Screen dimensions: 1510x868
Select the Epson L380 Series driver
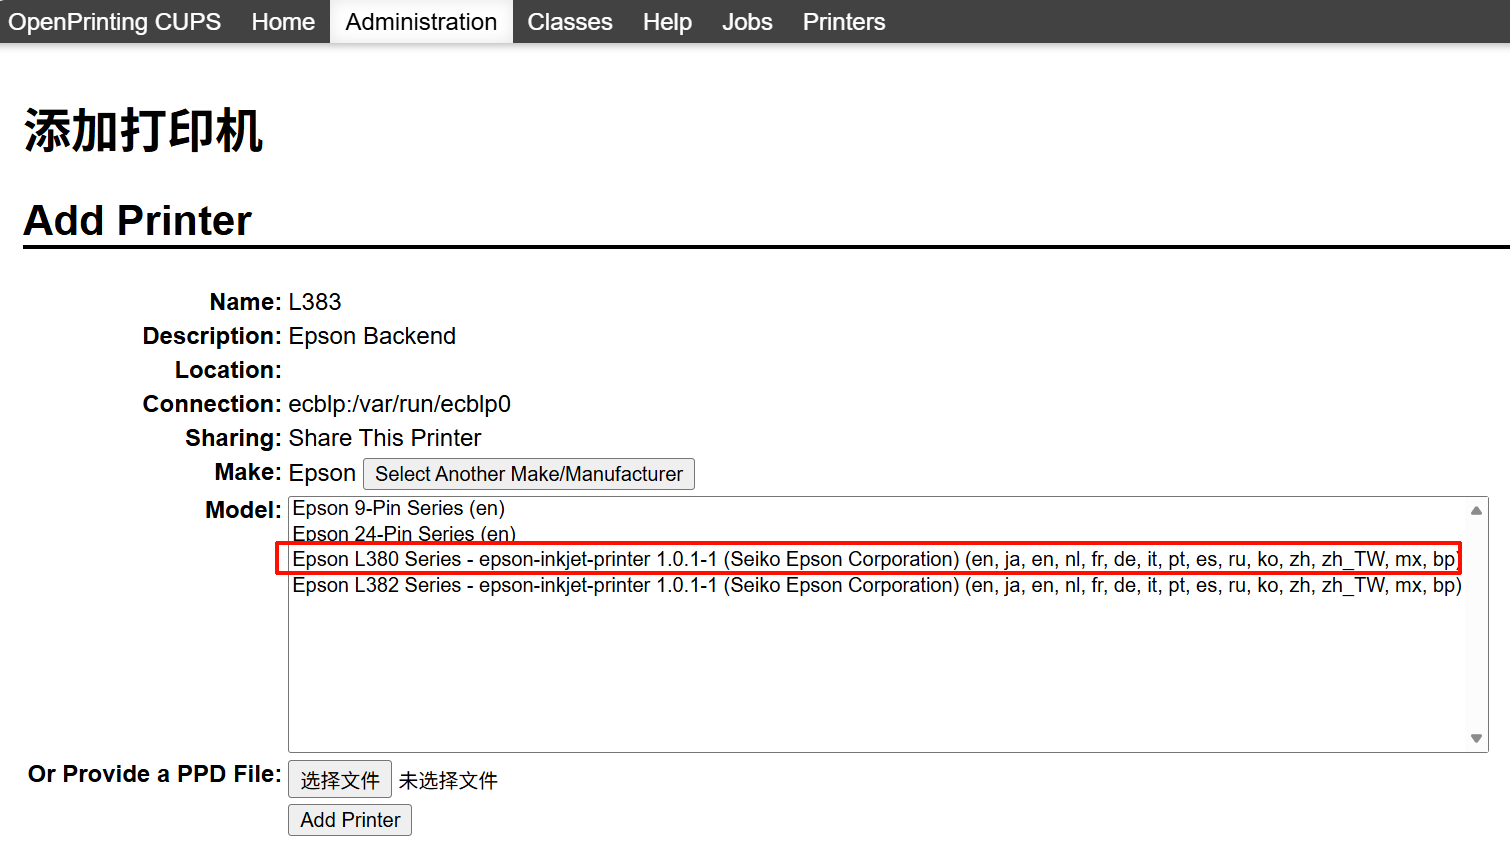tap(870, 559)
